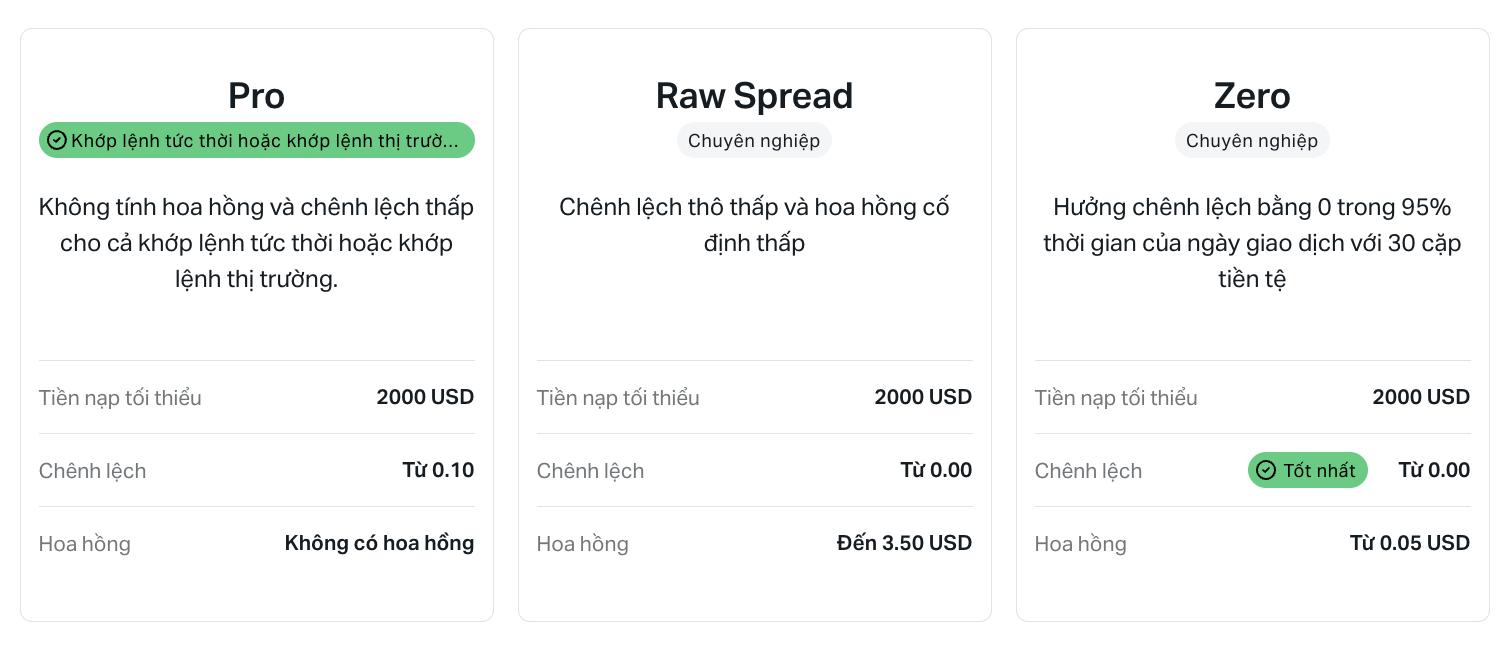Click Chuyên nghiệp tag under Raw Spread
Viewport: 1510px width, 650px height.
pos(754,141)
